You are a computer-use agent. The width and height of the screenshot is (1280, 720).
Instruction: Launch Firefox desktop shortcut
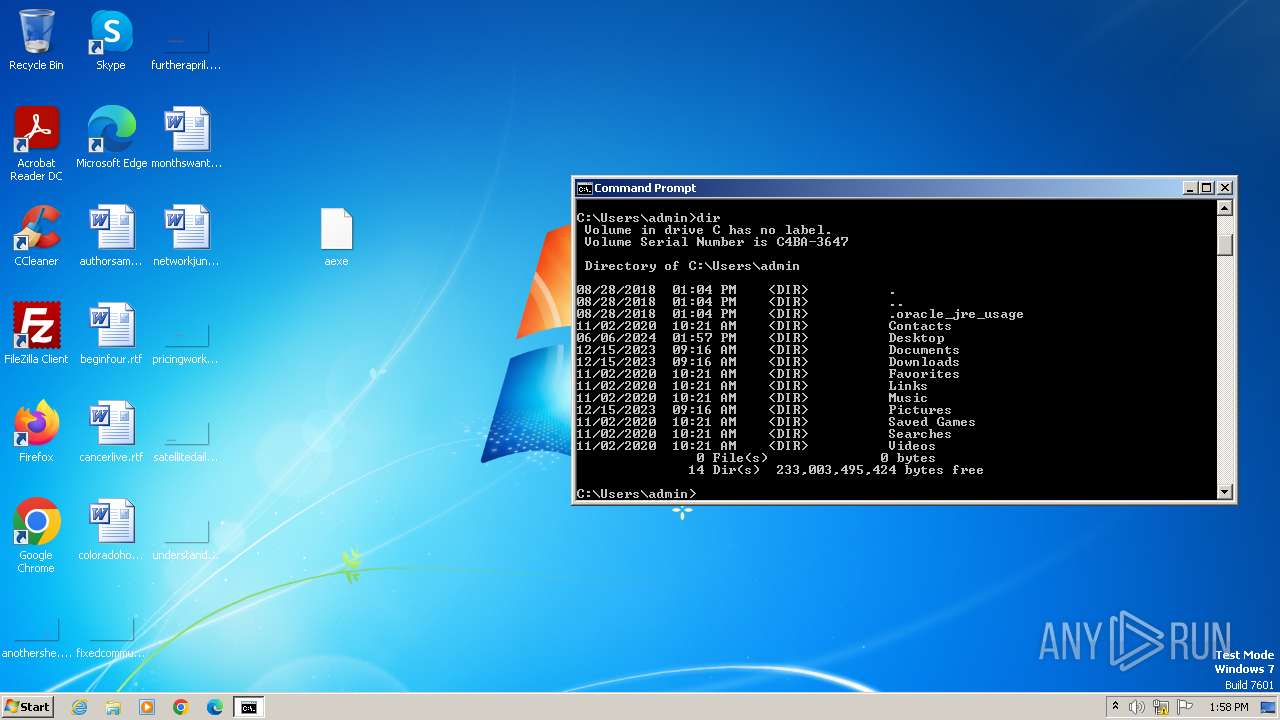(36, 432)
